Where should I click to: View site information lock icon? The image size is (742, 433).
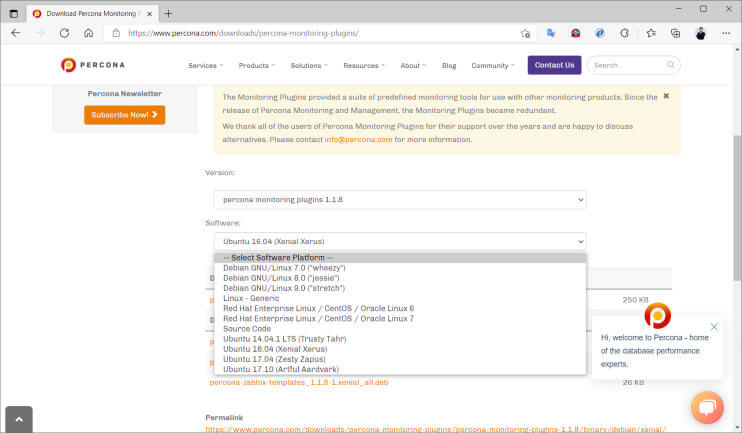[116, 33]
